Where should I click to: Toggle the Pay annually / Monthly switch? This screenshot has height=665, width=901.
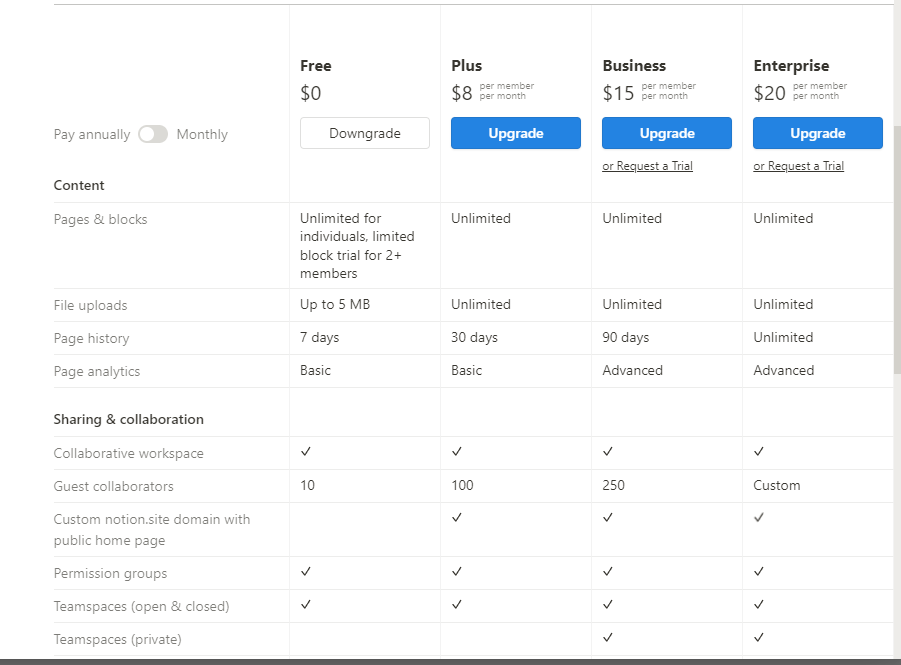(x=153, y=134)
